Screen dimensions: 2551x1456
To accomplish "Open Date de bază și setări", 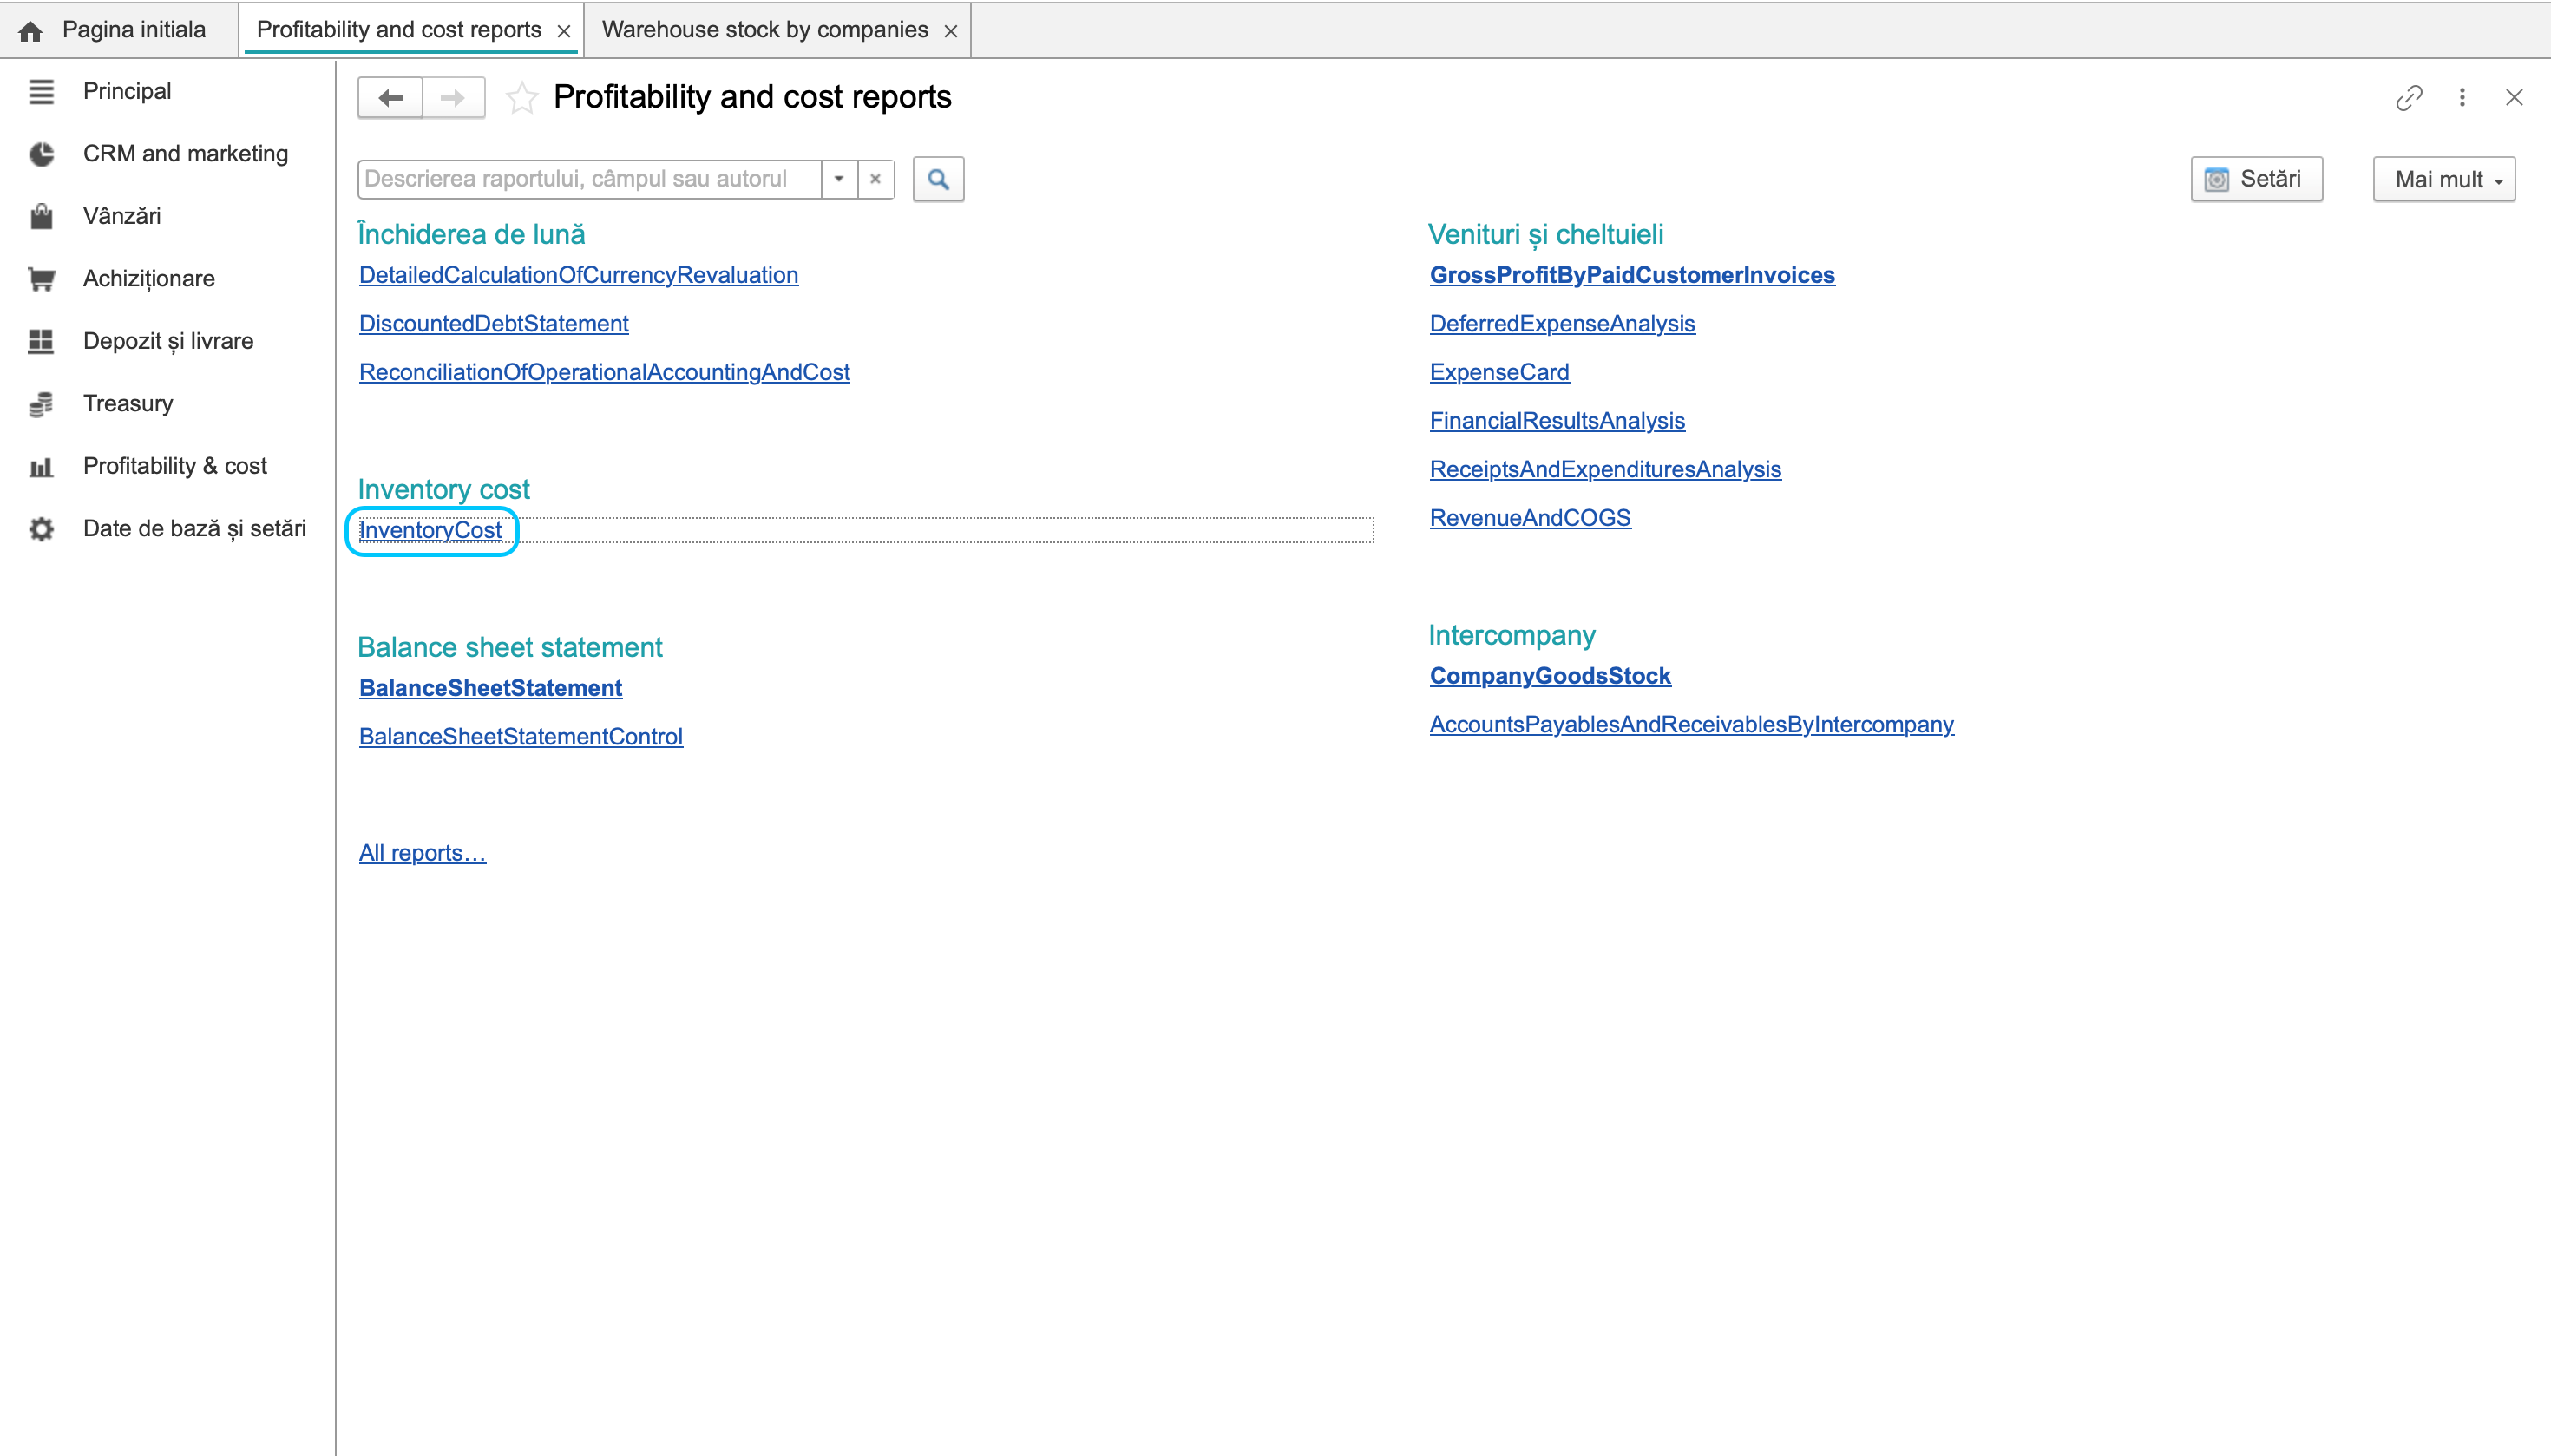I will click(194, 529).
